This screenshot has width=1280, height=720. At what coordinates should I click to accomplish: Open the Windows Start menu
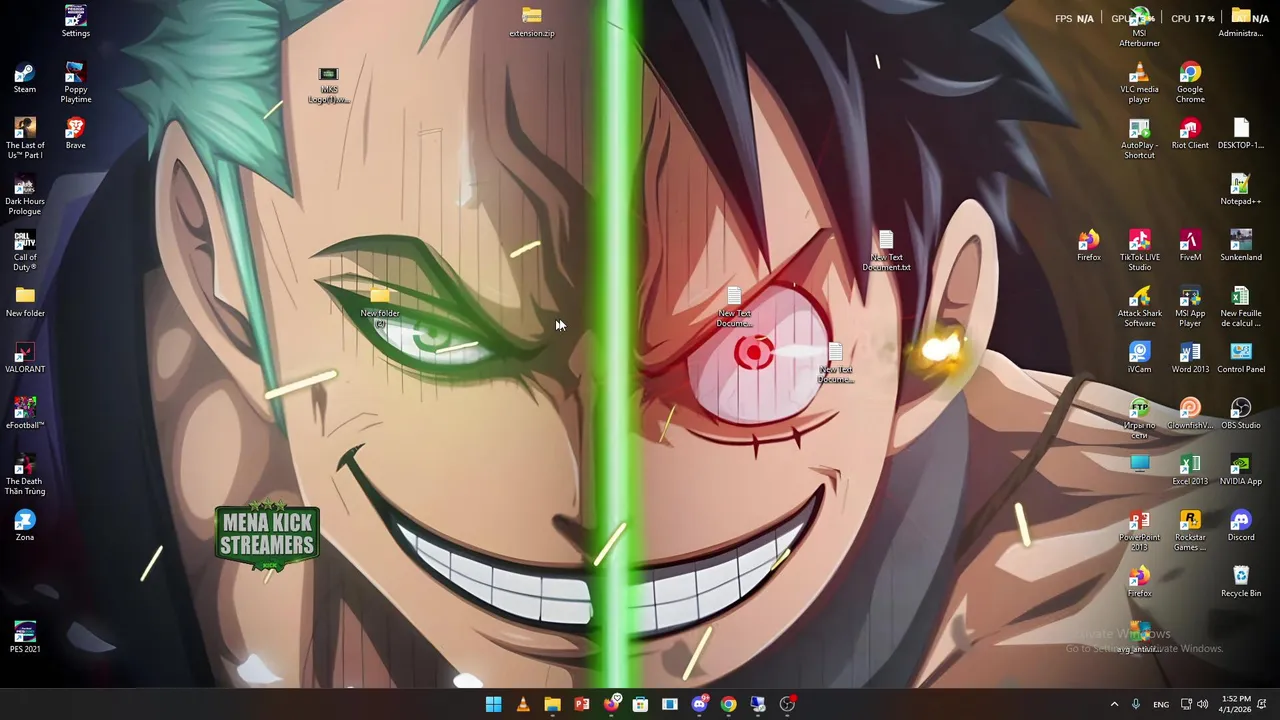(x=493, y=704)
